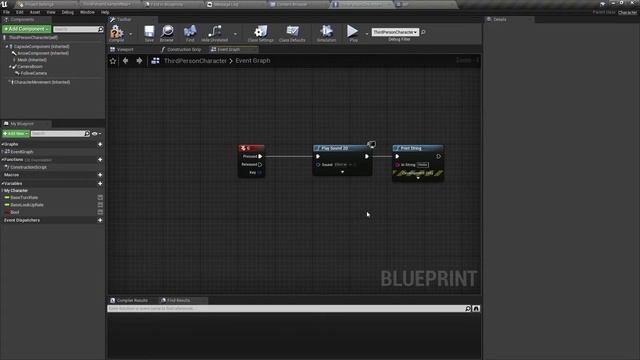
Task: Add a new function with Functions plus icon
Action: (100, 160)
